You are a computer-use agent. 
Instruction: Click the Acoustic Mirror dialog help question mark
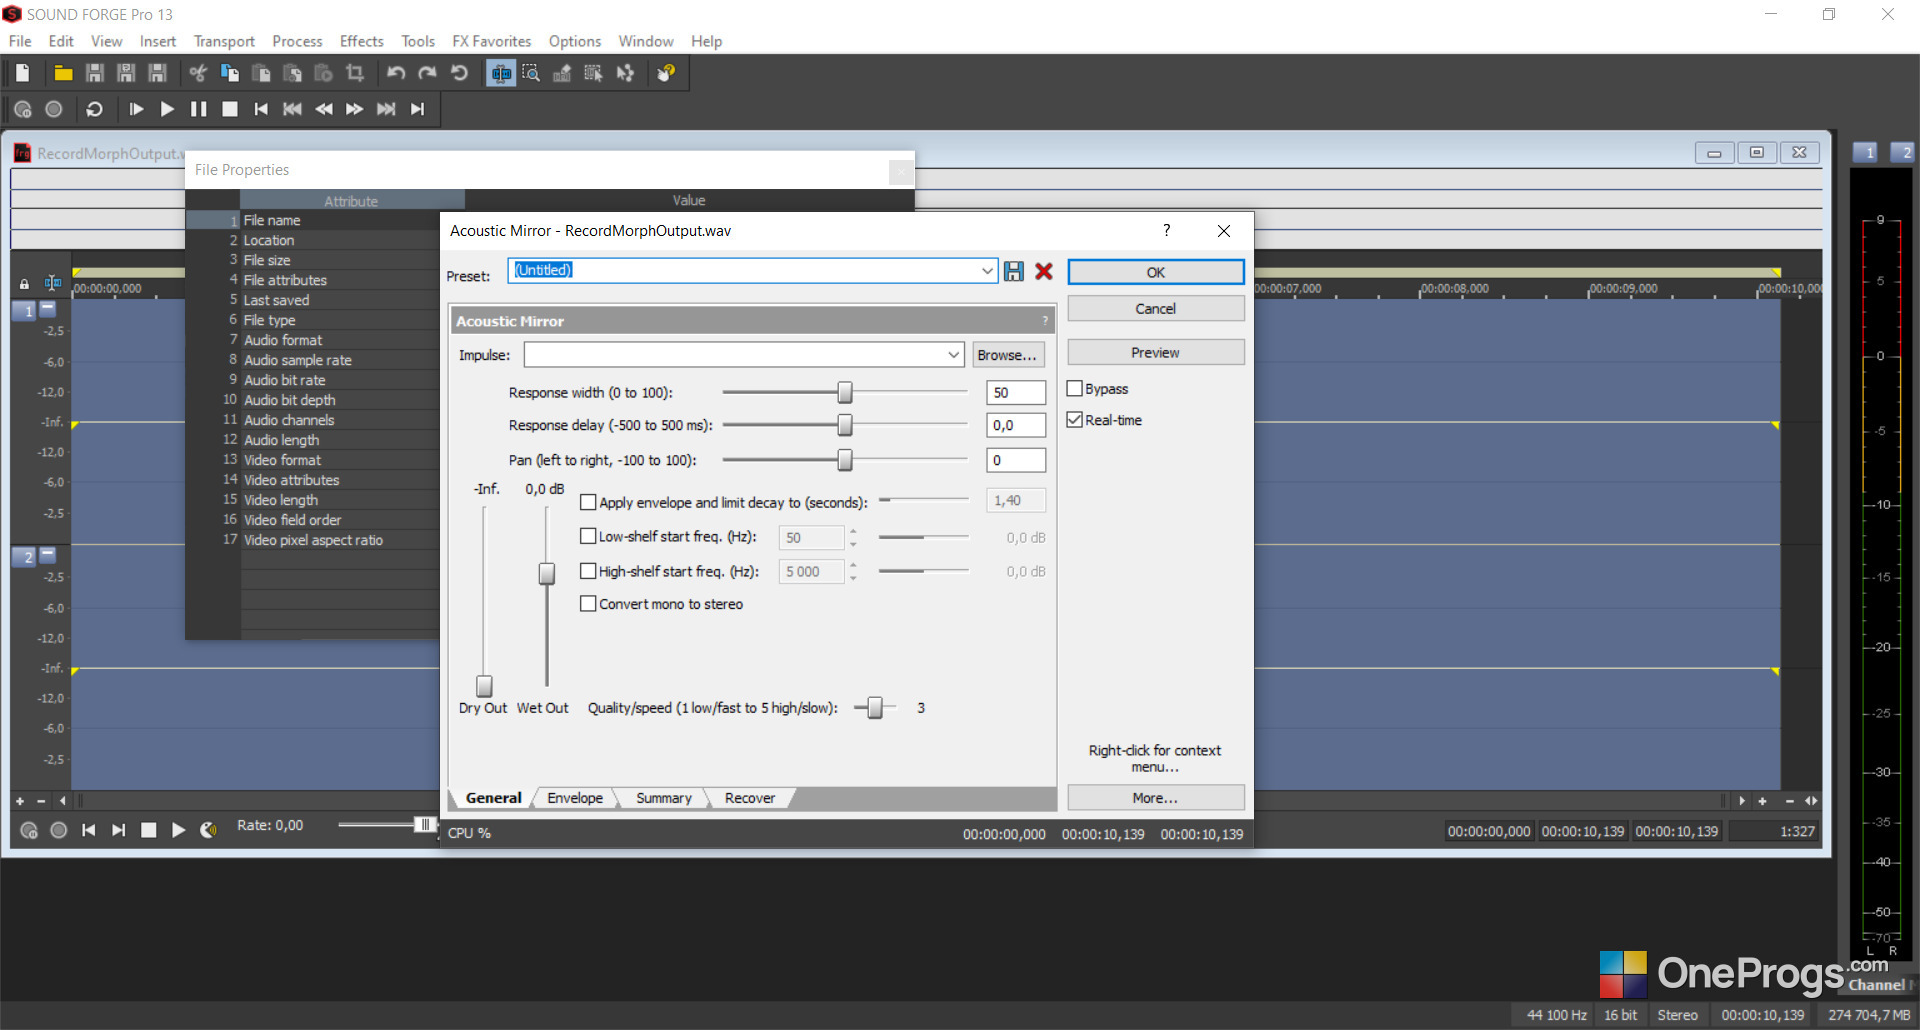pos(1166,231)
